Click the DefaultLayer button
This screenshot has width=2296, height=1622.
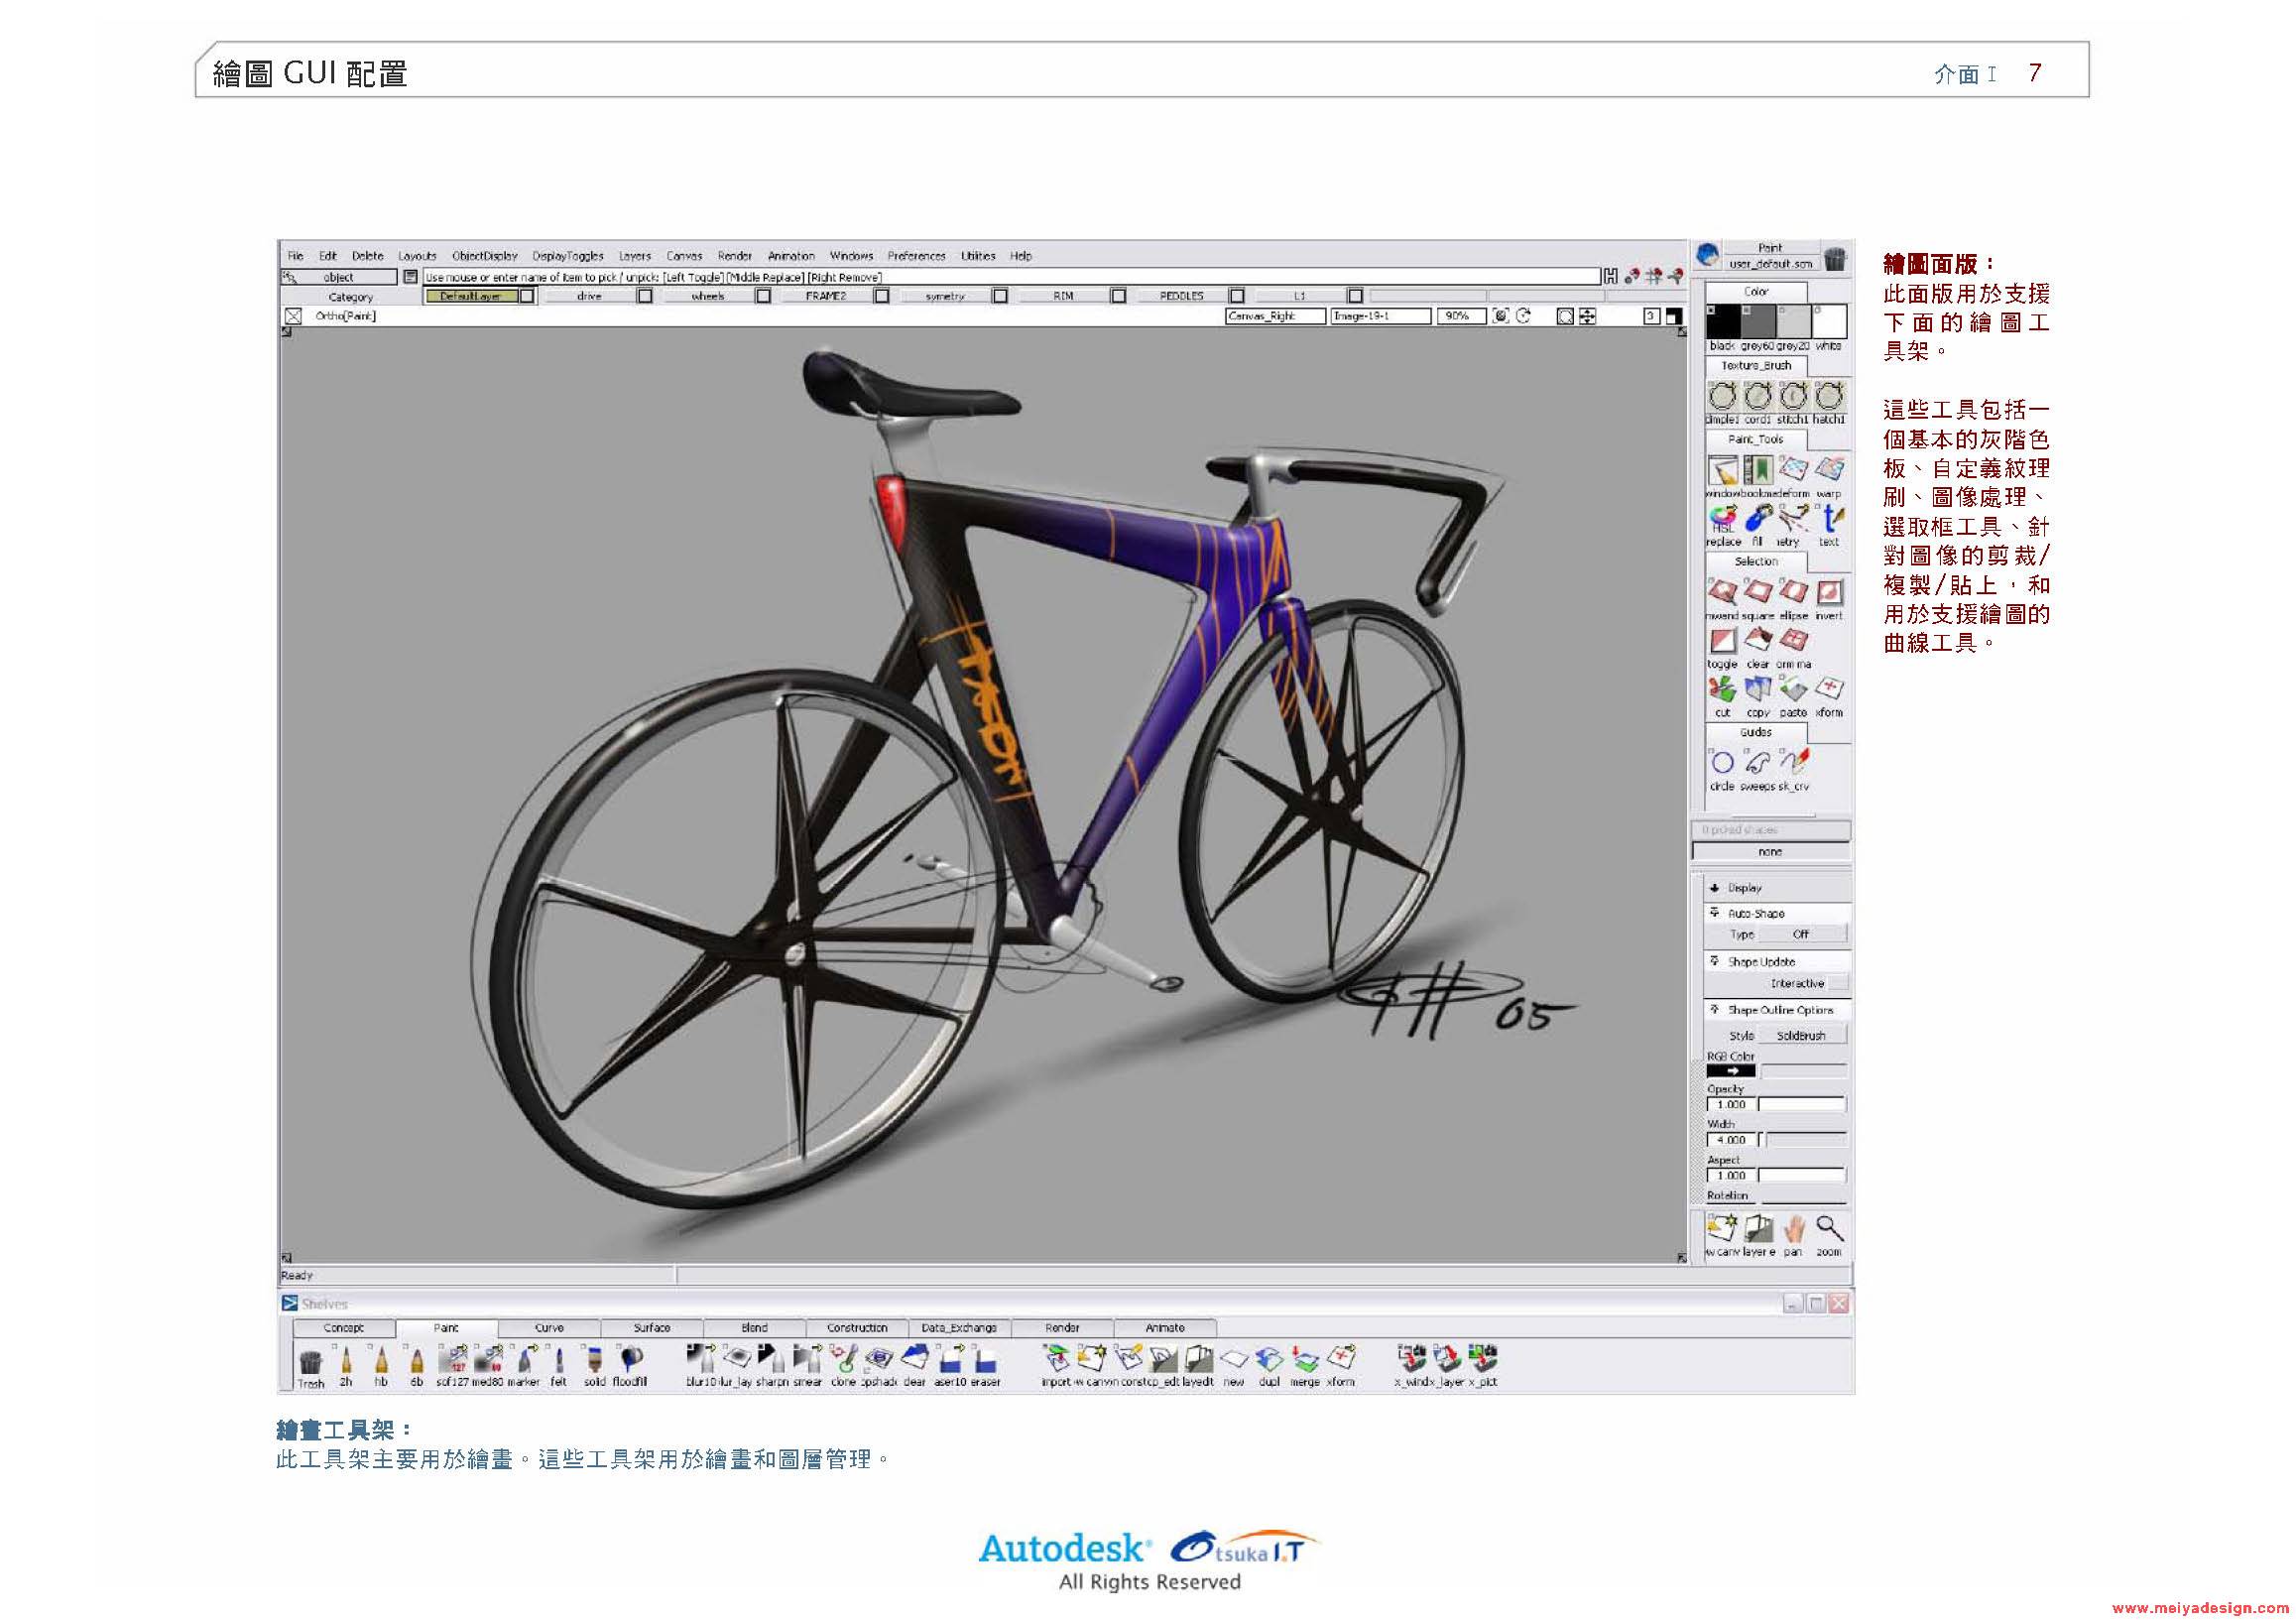pos(470,296)
